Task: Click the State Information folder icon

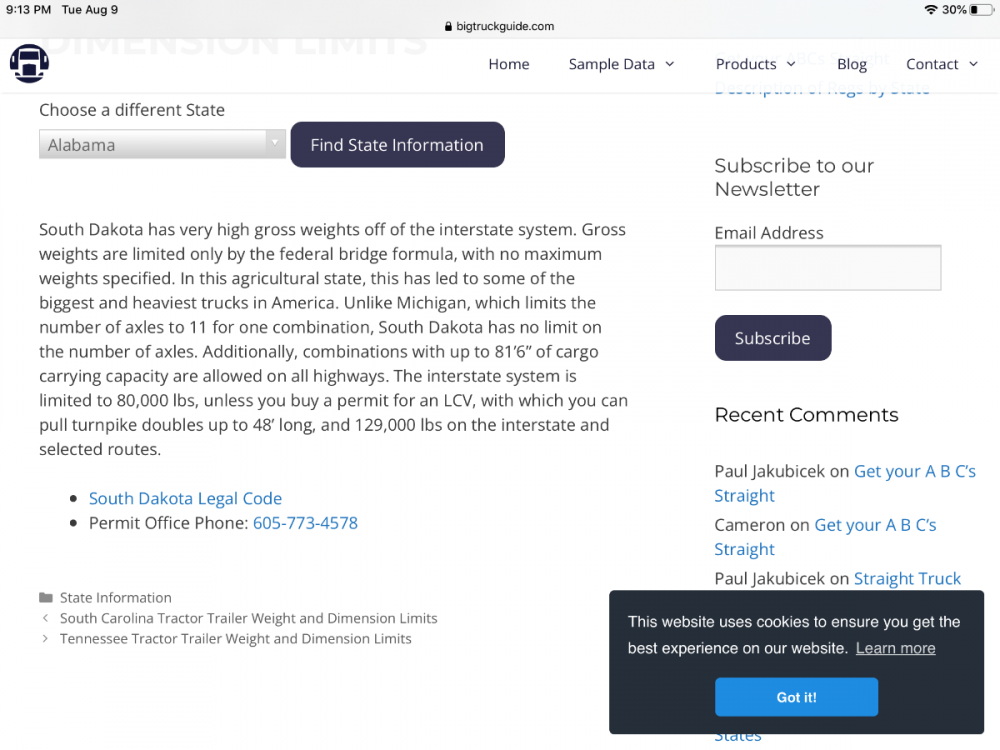Action: pyautogui.click(x=46, y=598)
